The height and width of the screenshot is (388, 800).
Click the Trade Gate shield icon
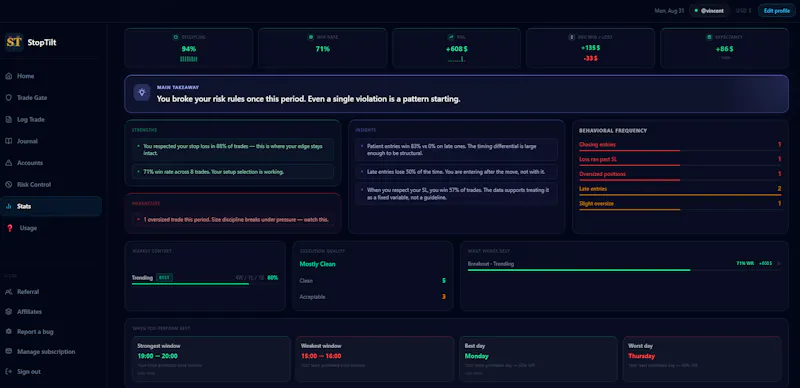(9, 98)
